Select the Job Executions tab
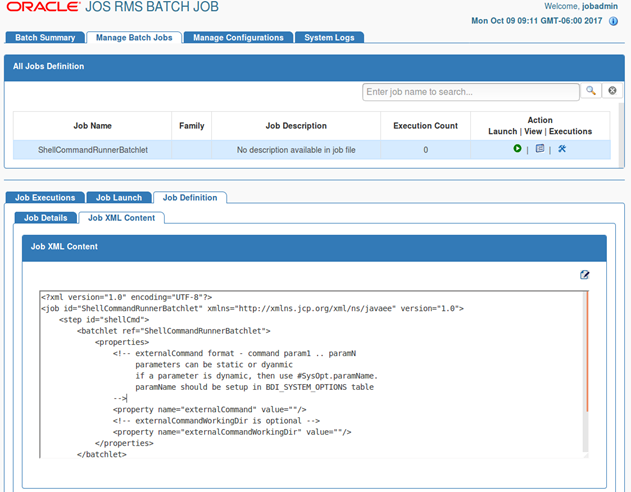 coord(45,198)
